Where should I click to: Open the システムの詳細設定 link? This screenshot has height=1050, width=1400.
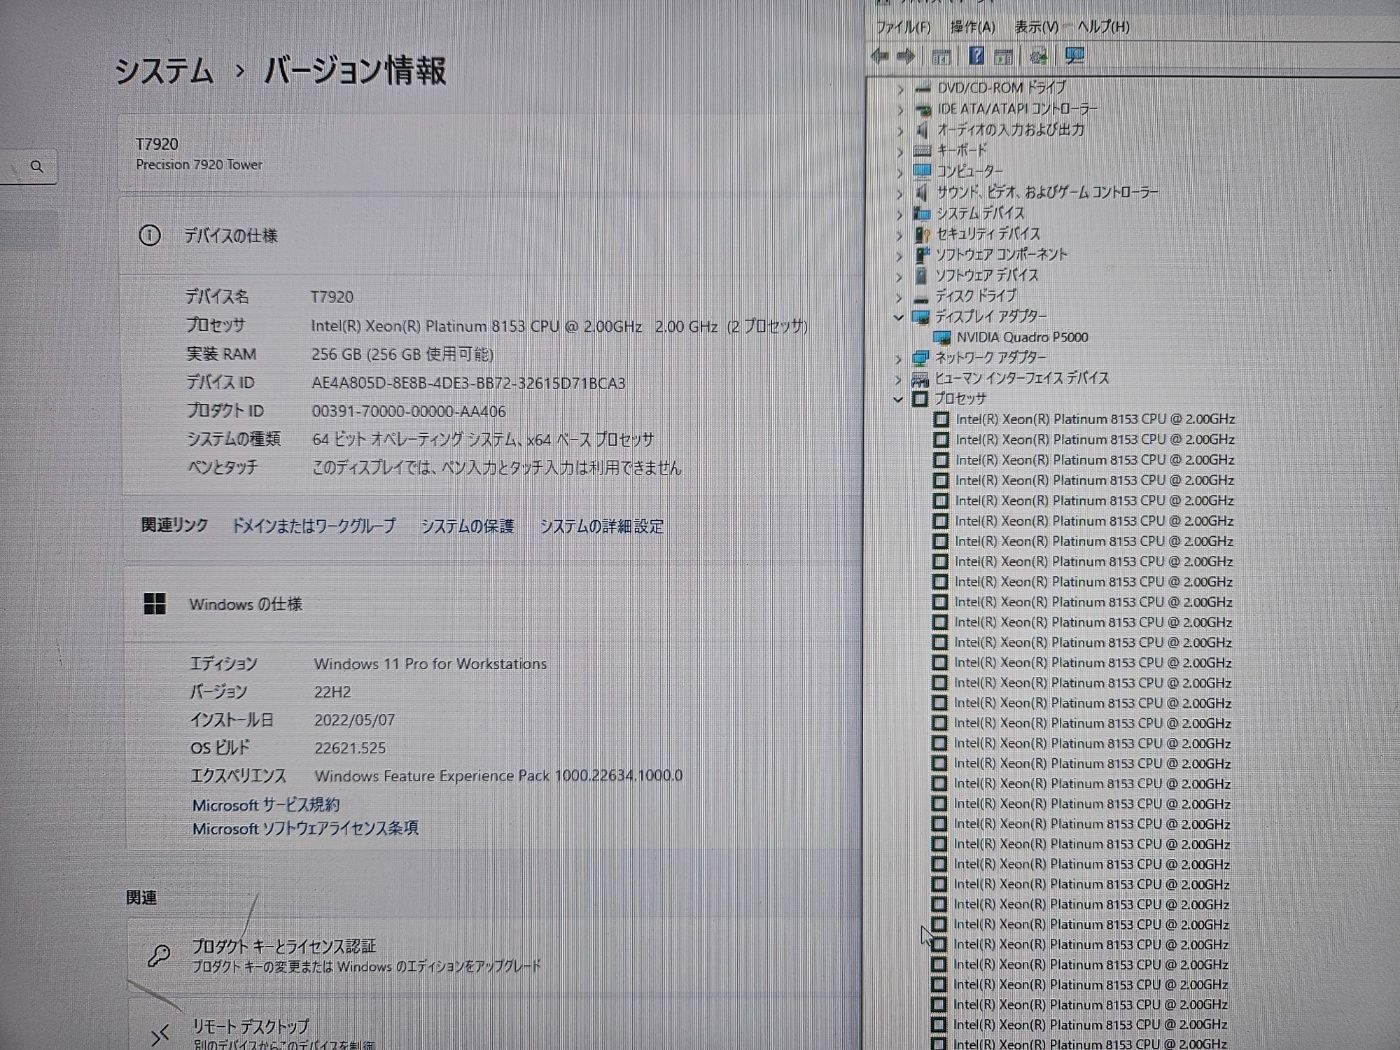(602, 526)
